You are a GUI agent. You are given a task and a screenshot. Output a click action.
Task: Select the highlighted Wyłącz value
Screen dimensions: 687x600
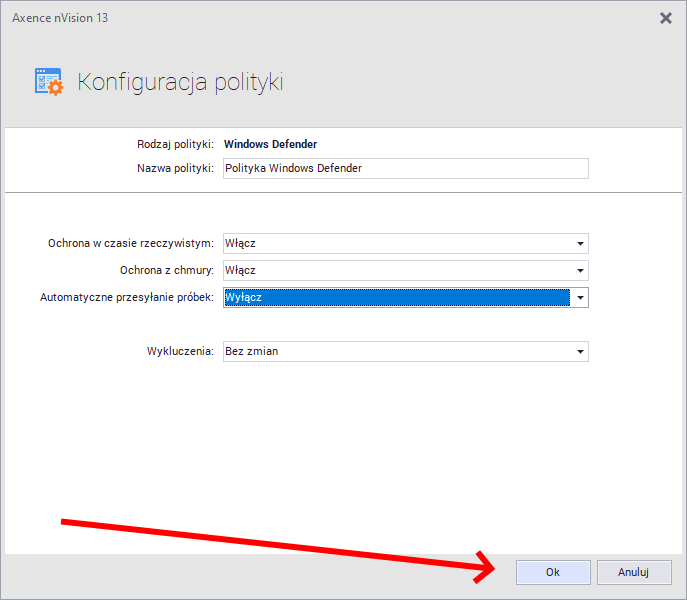coord(396,297)
